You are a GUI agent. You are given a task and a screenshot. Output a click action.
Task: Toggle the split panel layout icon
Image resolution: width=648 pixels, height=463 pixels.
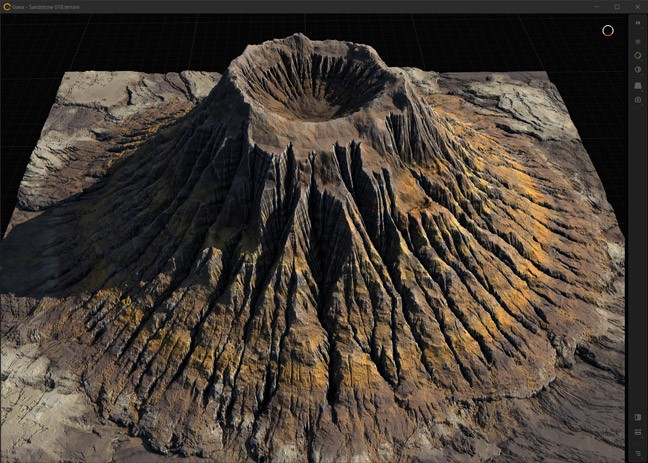pyautogui.click(x=638, y=417)
